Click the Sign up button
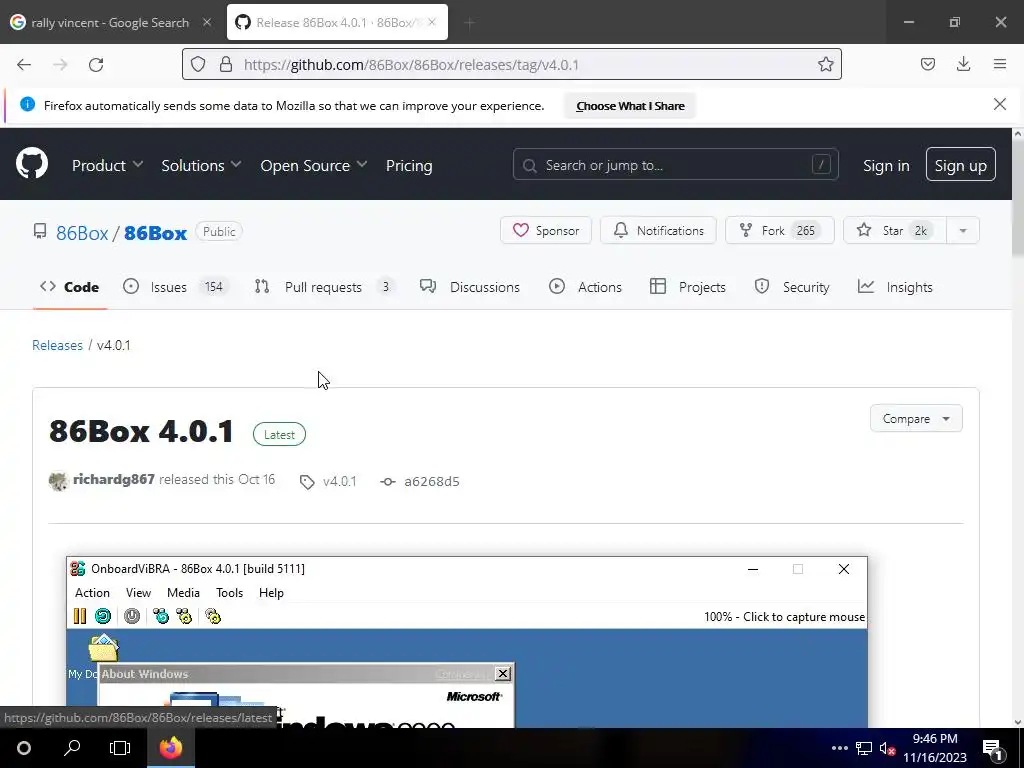This screenshot has height=768, width=1024. [960, 165]
